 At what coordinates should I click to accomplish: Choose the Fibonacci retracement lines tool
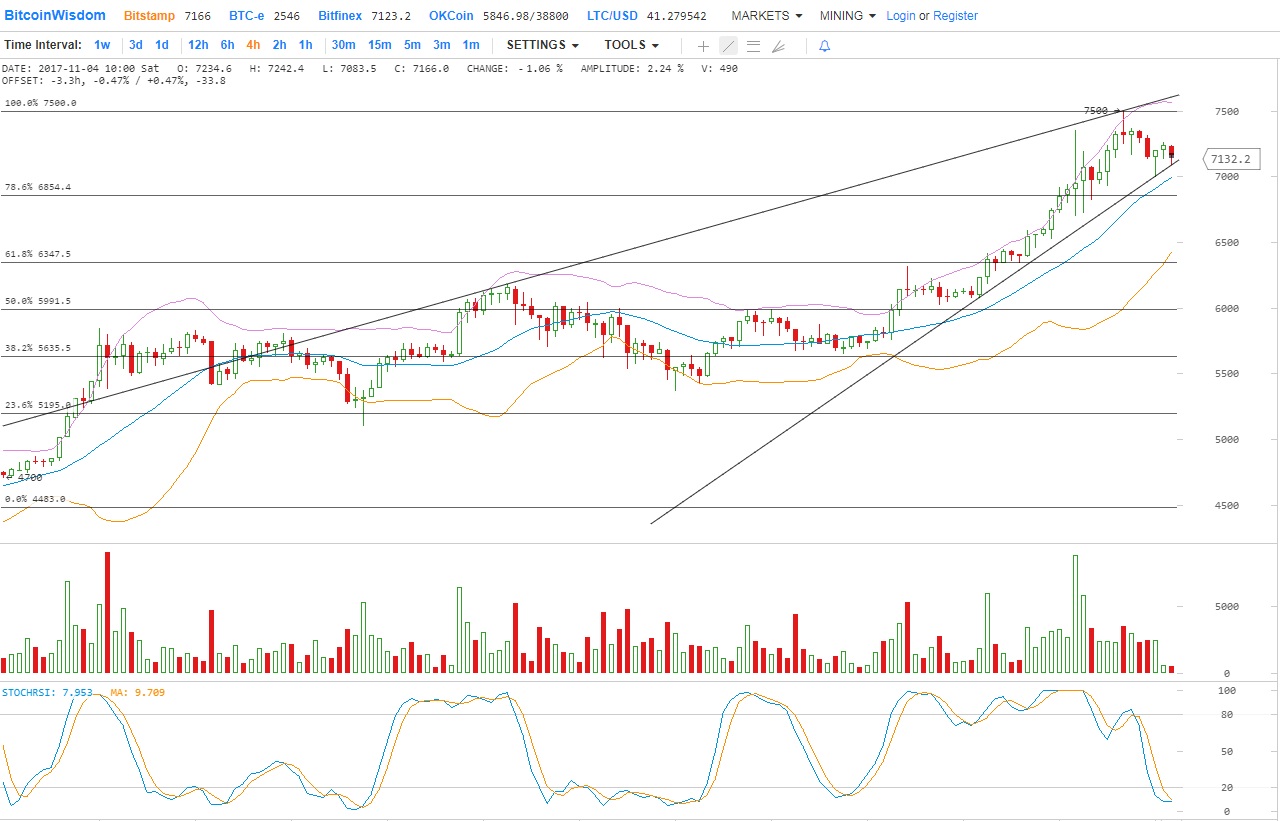753,46
